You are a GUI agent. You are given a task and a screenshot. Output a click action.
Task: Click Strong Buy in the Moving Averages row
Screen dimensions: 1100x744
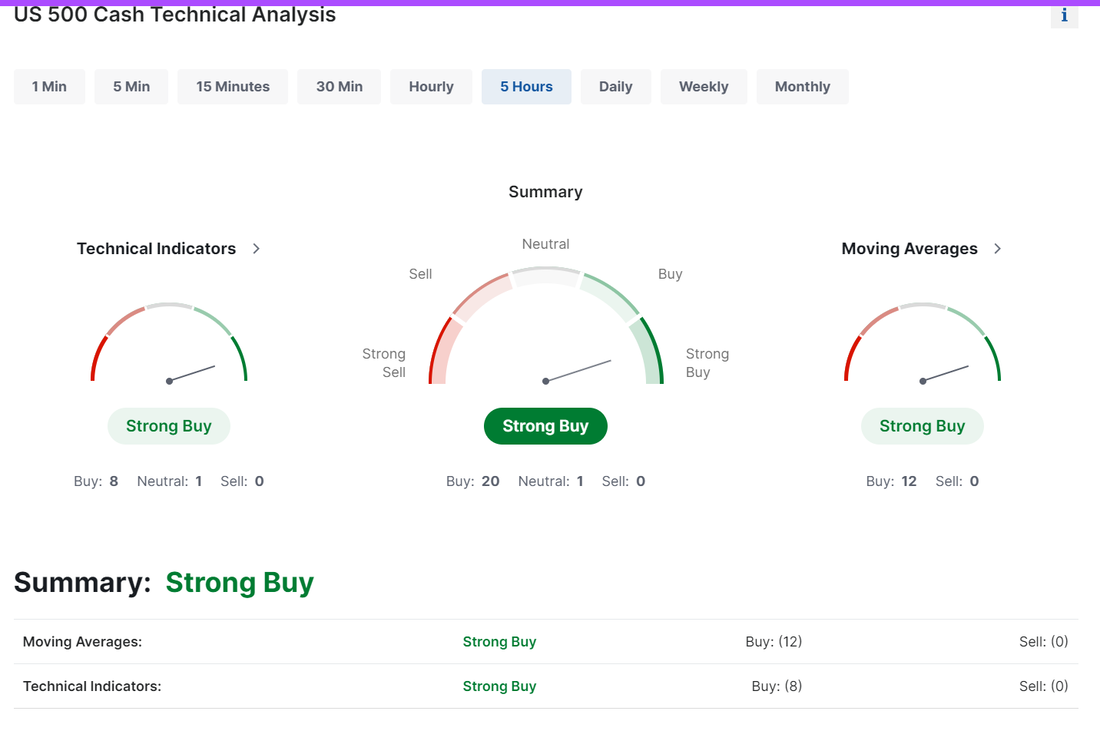click(499, 642)
